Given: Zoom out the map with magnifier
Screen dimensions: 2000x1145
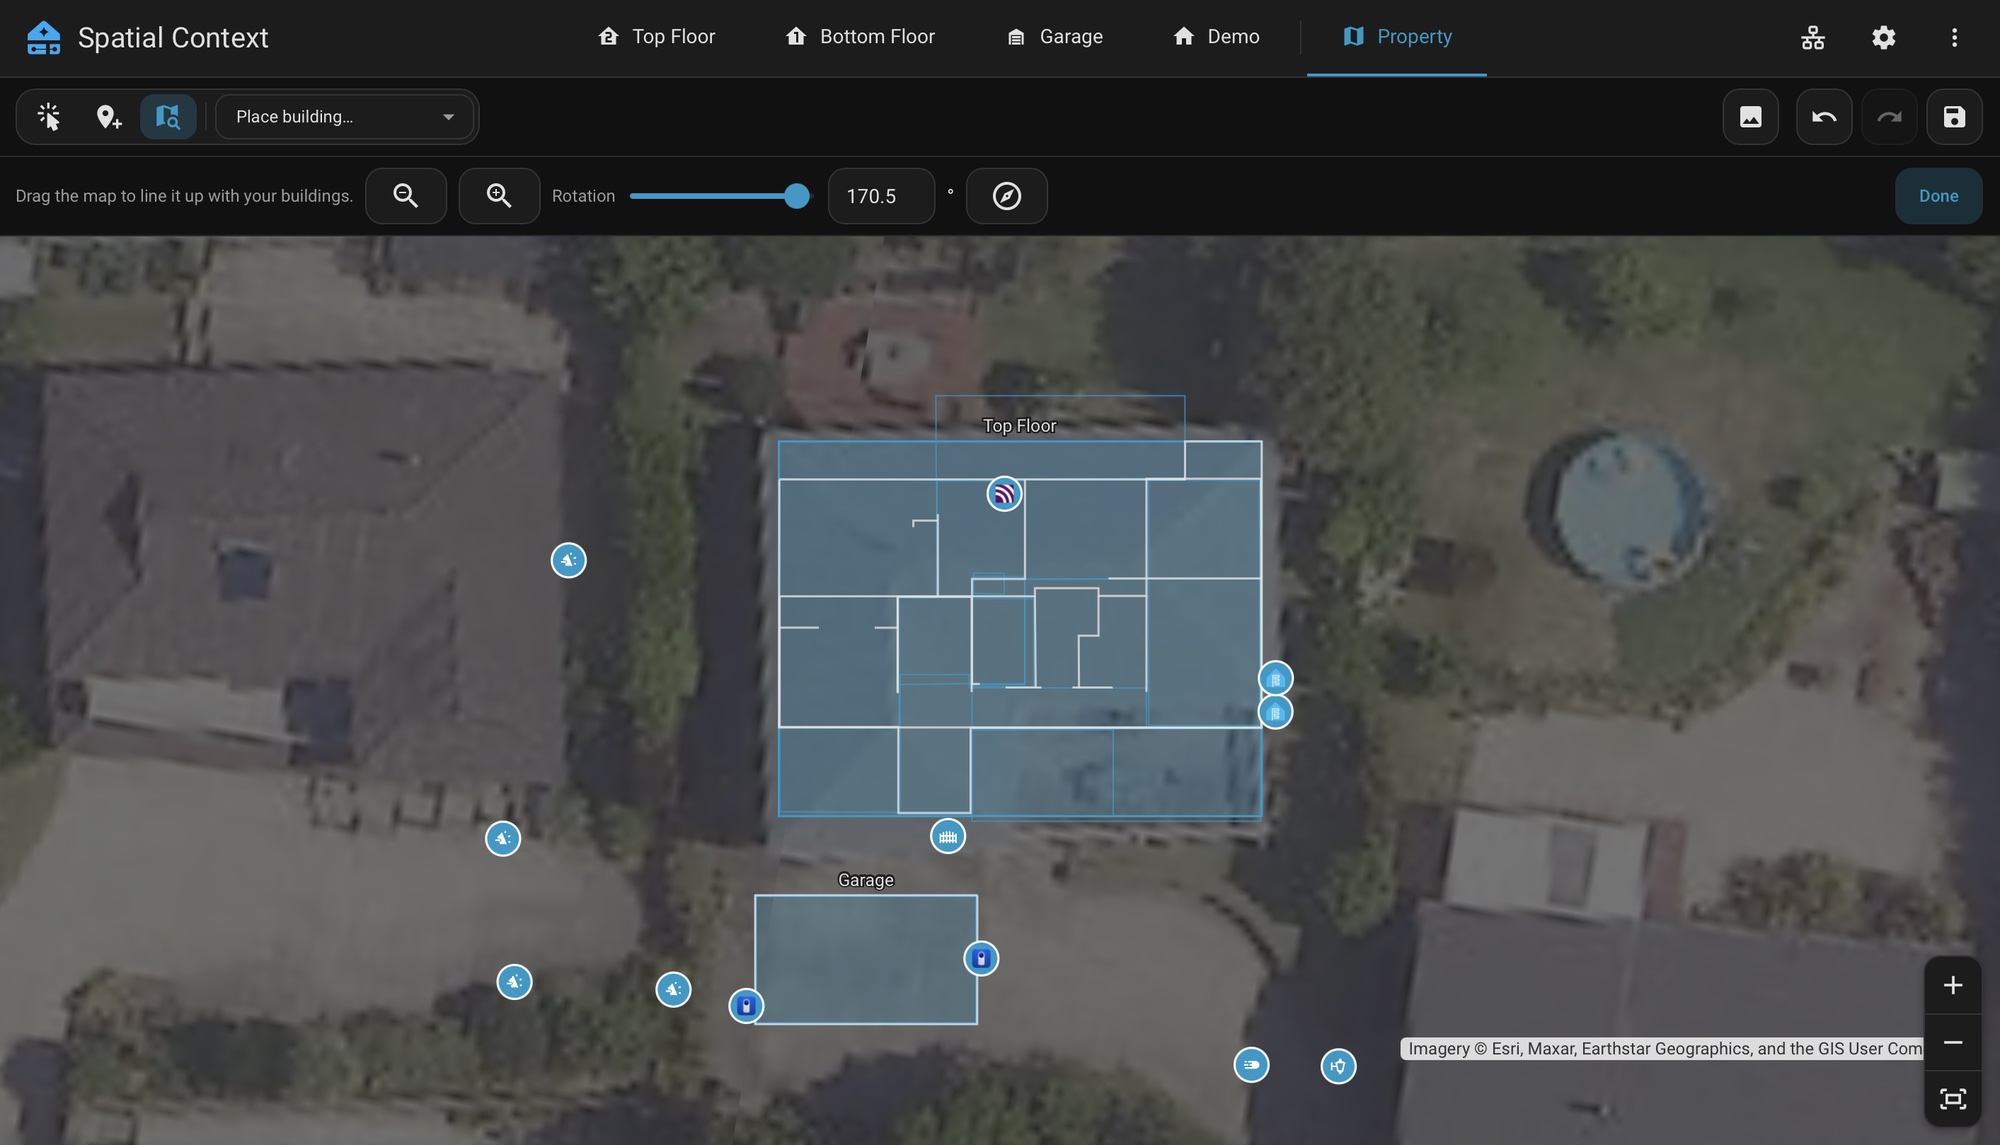Looking at the screenshot, I should coord(406,196).
